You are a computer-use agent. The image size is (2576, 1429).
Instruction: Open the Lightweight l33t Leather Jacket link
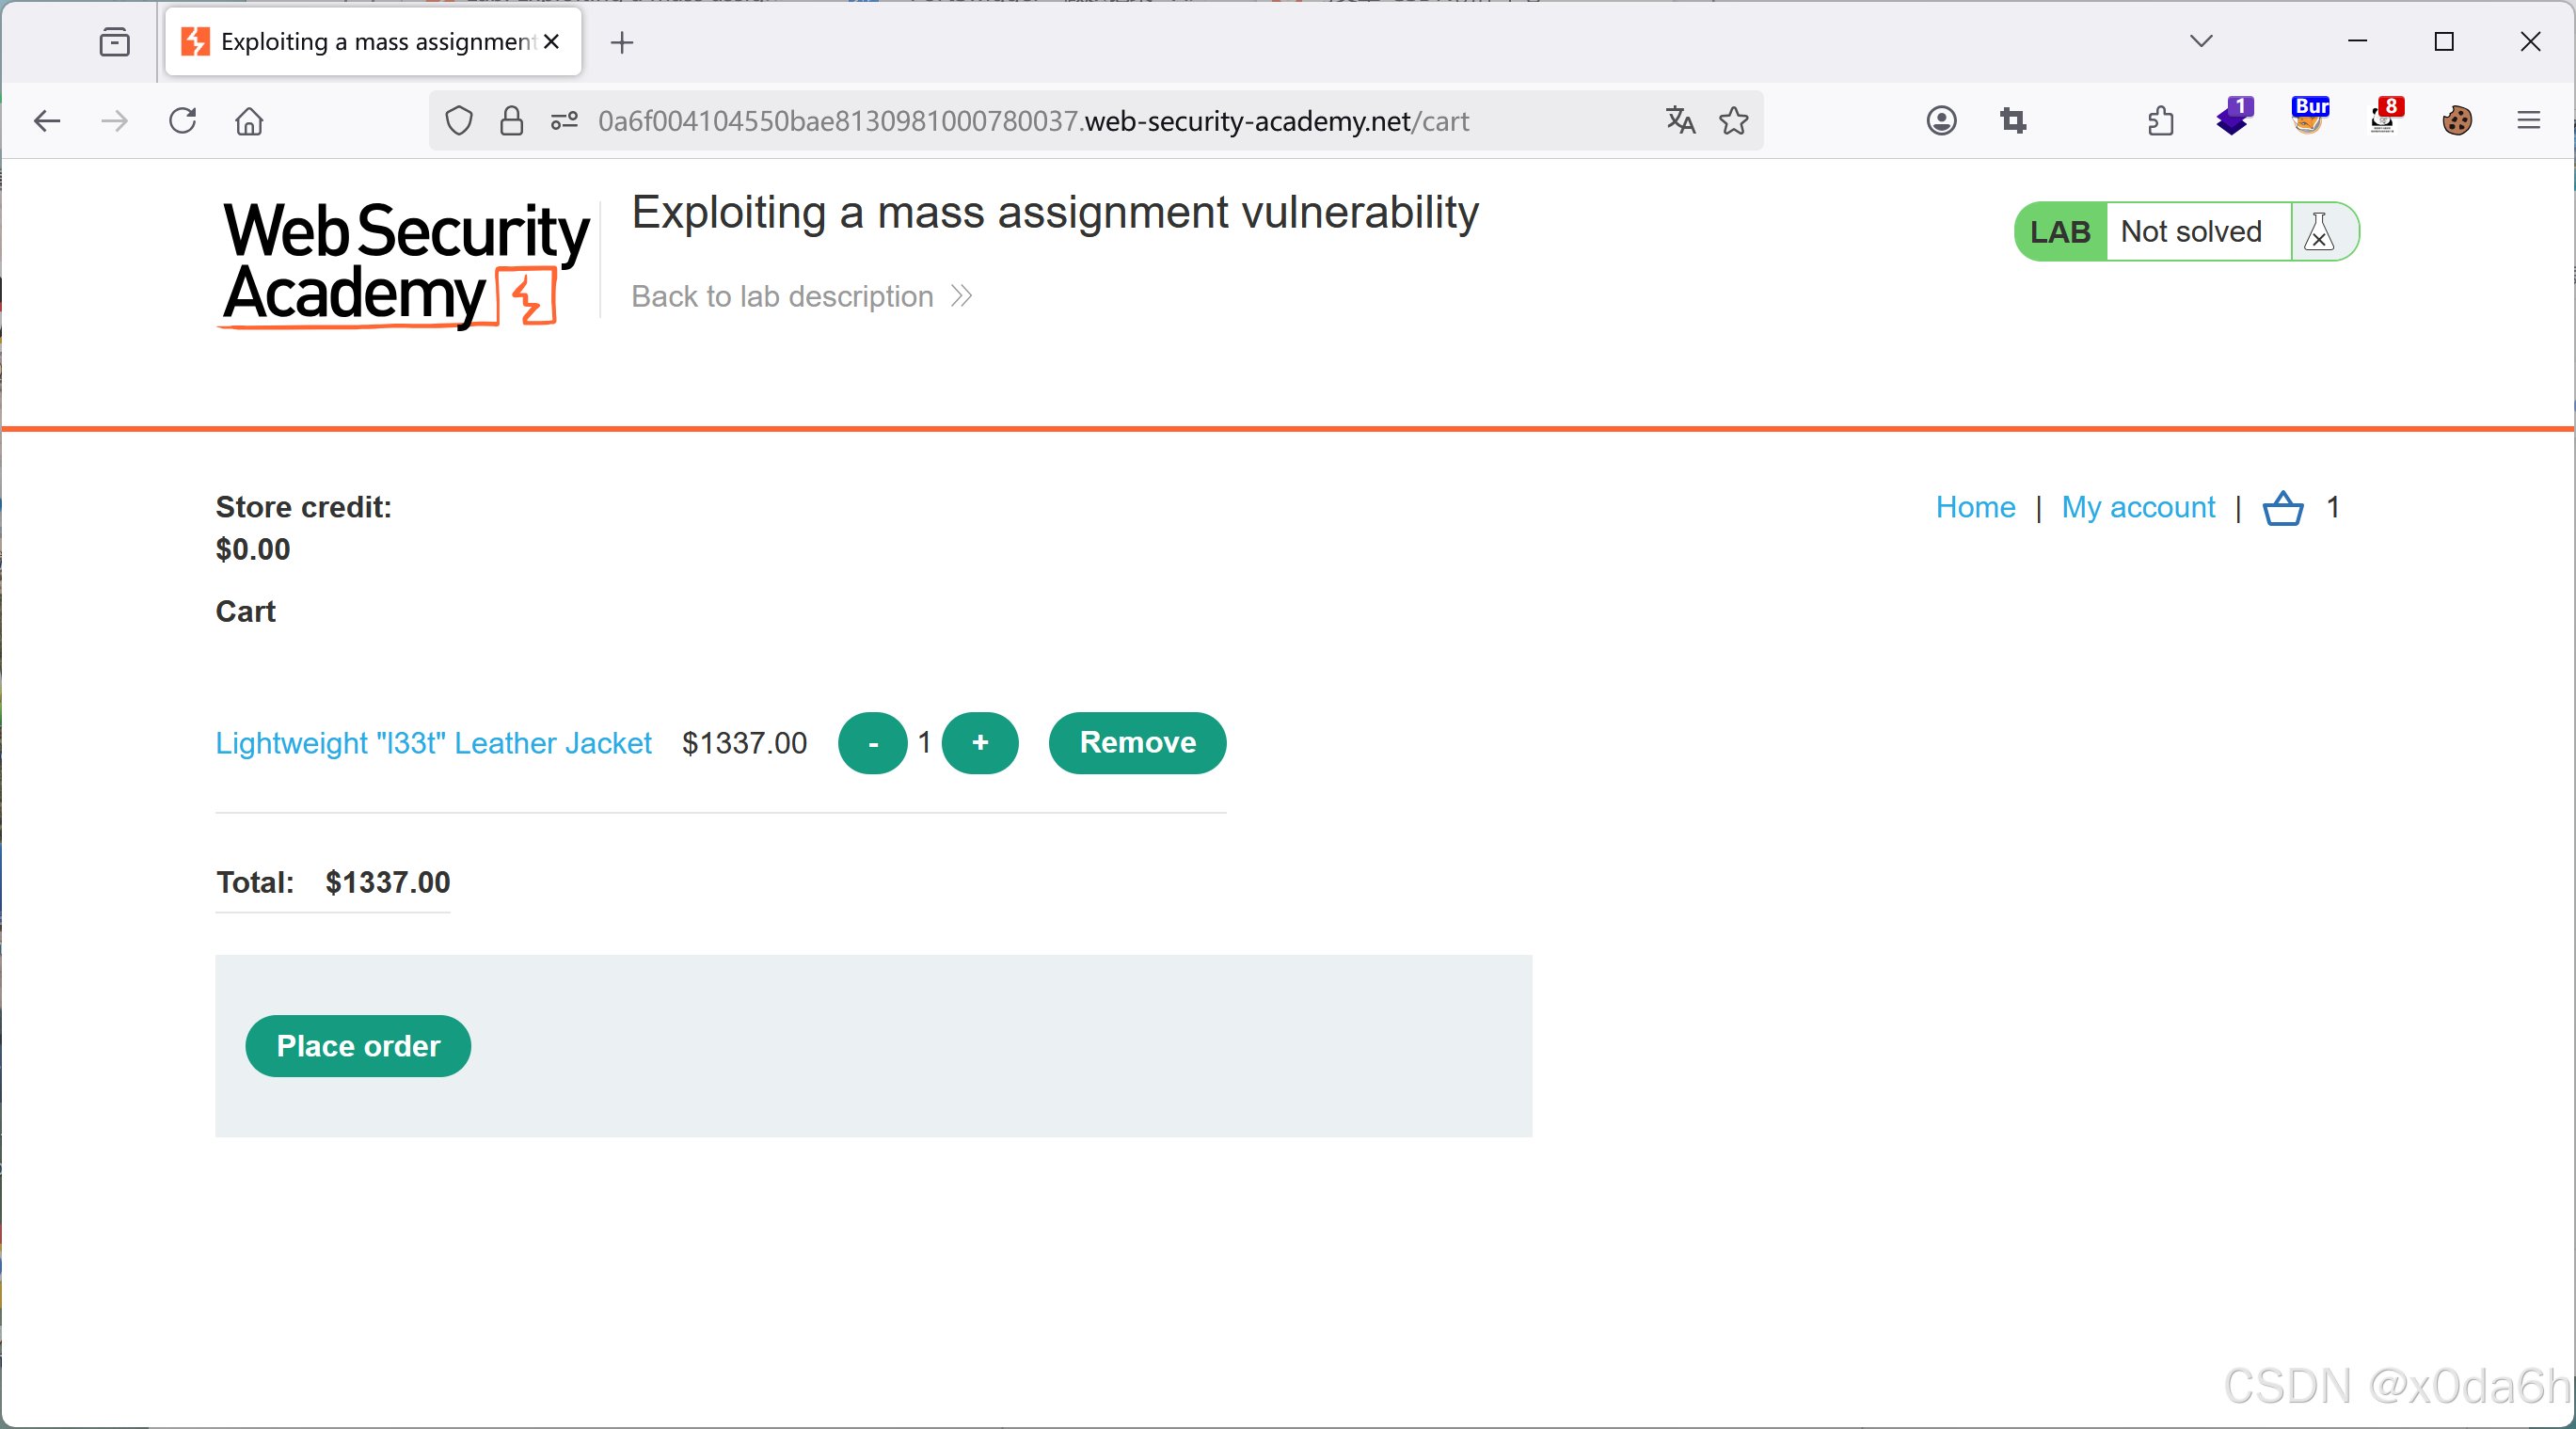433,743
